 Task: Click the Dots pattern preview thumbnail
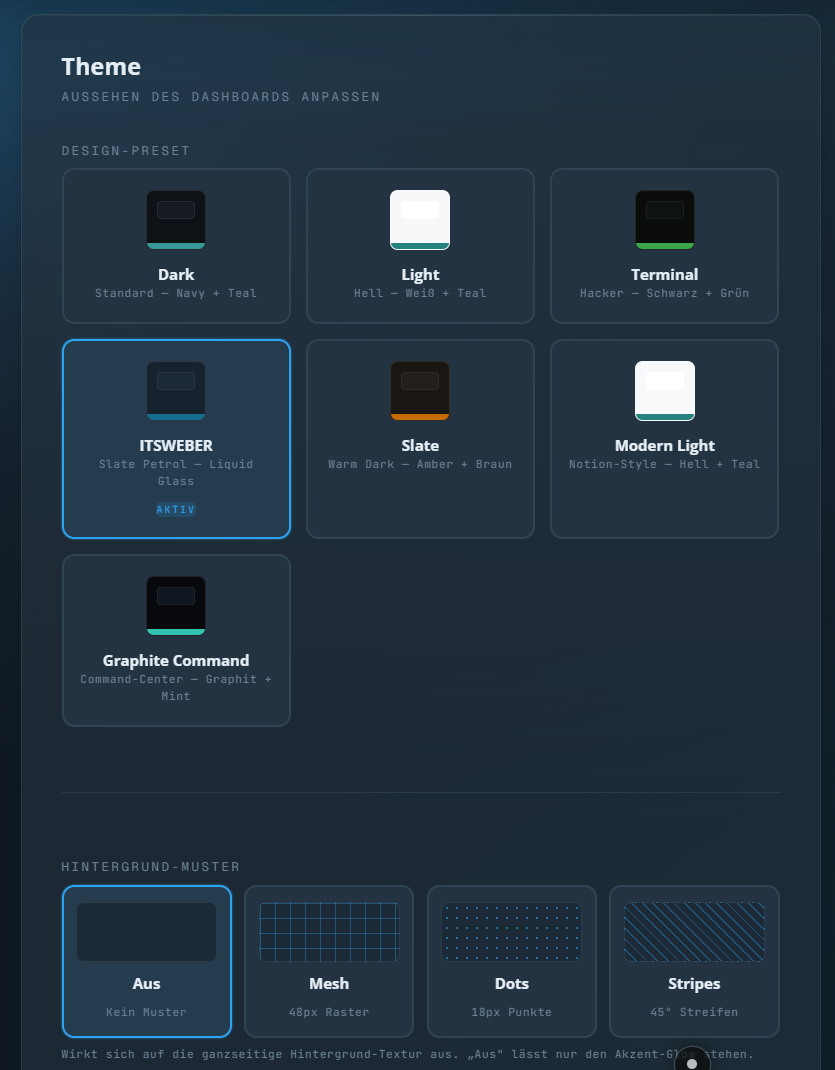tap(511, 931)
